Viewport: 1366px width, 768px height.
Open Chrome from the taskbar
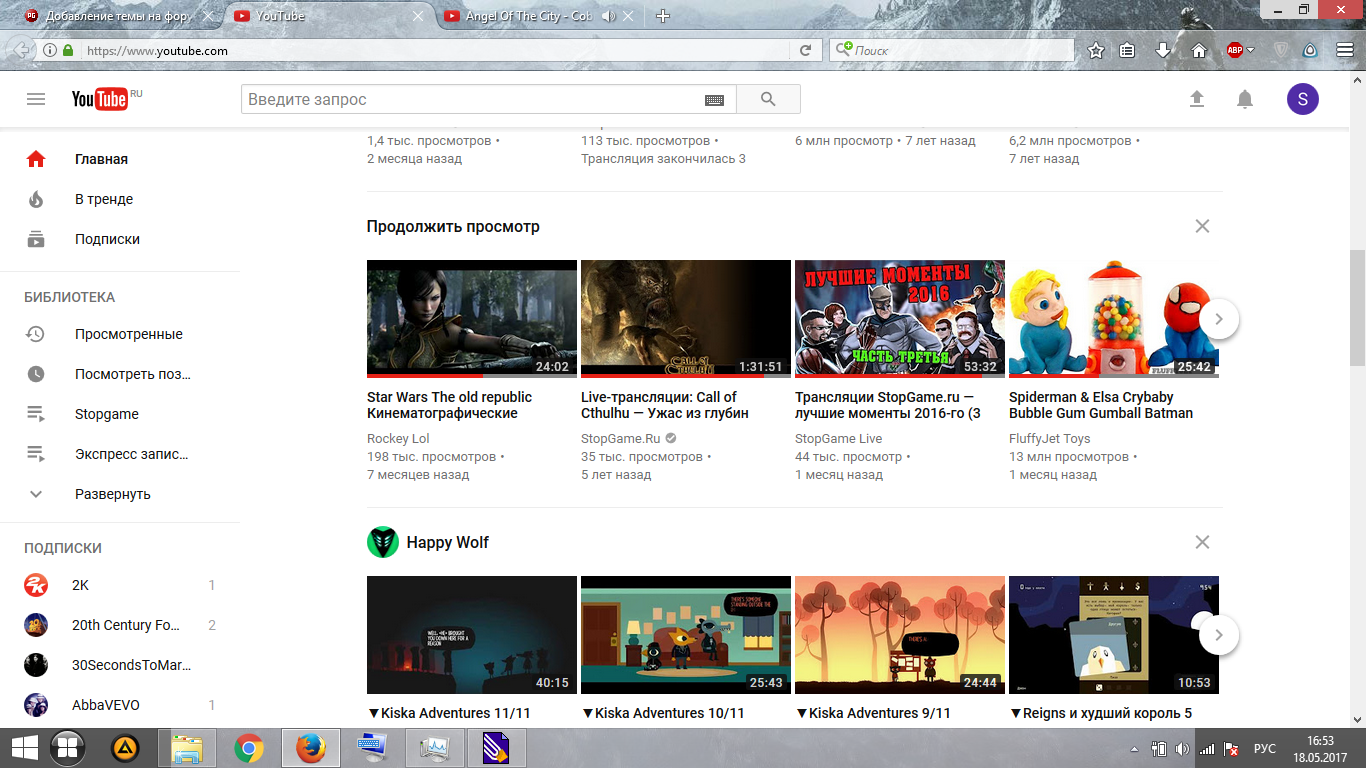249,748
